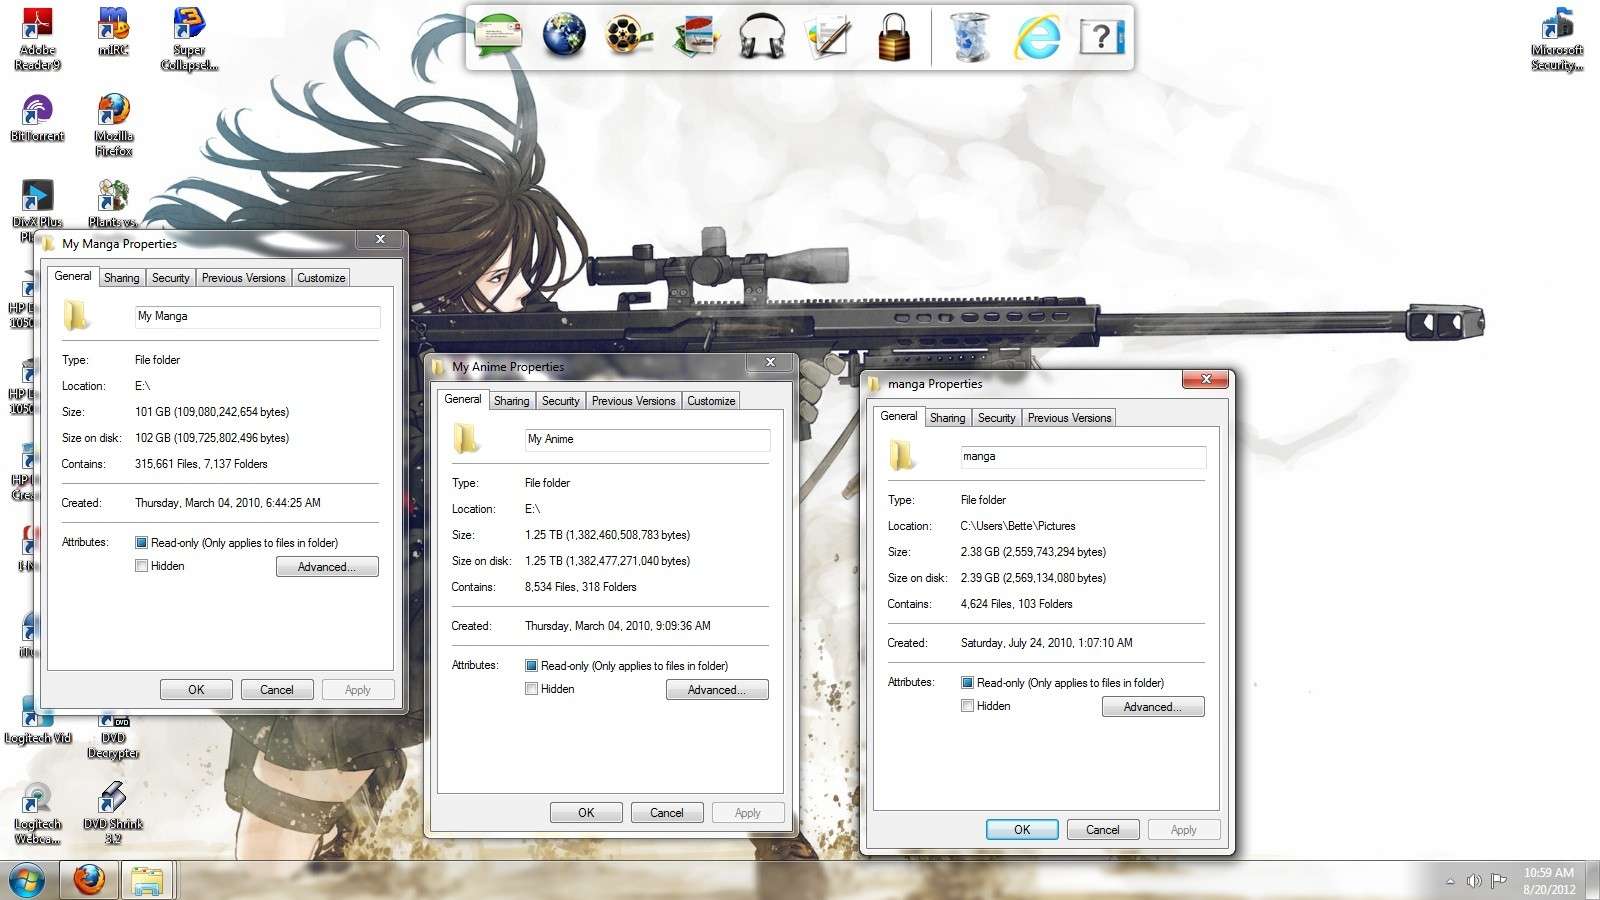Open the volume speaker tray icon

[x=1474, y=881]
